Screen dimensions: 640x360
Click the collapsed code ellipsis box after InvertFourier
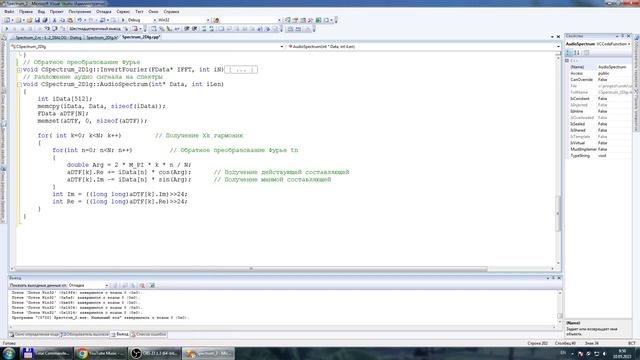241,70
